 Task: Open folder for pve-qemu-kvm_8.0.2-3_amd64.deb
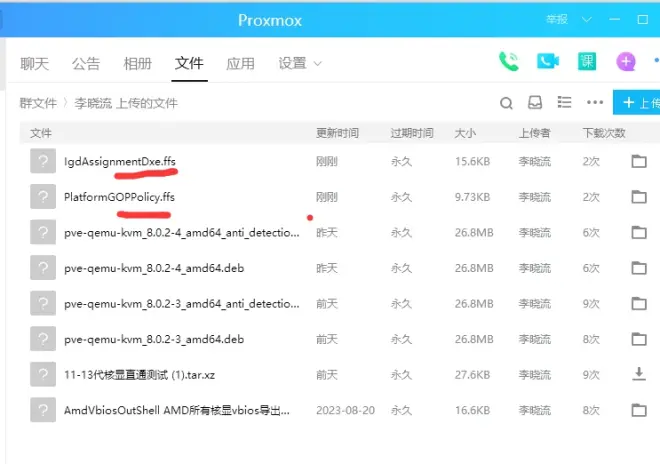tap(639, 339)
